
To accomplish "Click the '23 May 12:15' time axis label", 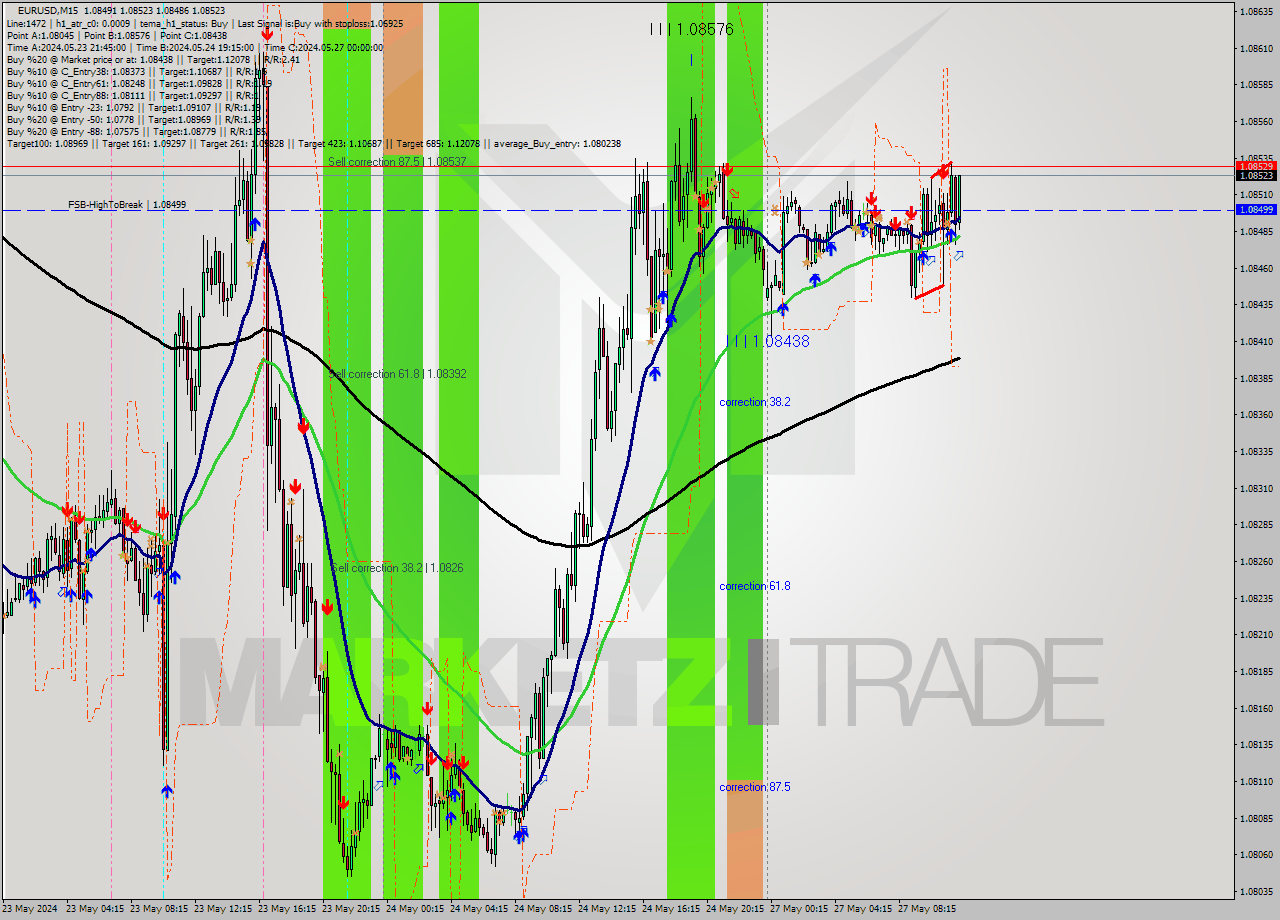I will (x=223, y=909).
